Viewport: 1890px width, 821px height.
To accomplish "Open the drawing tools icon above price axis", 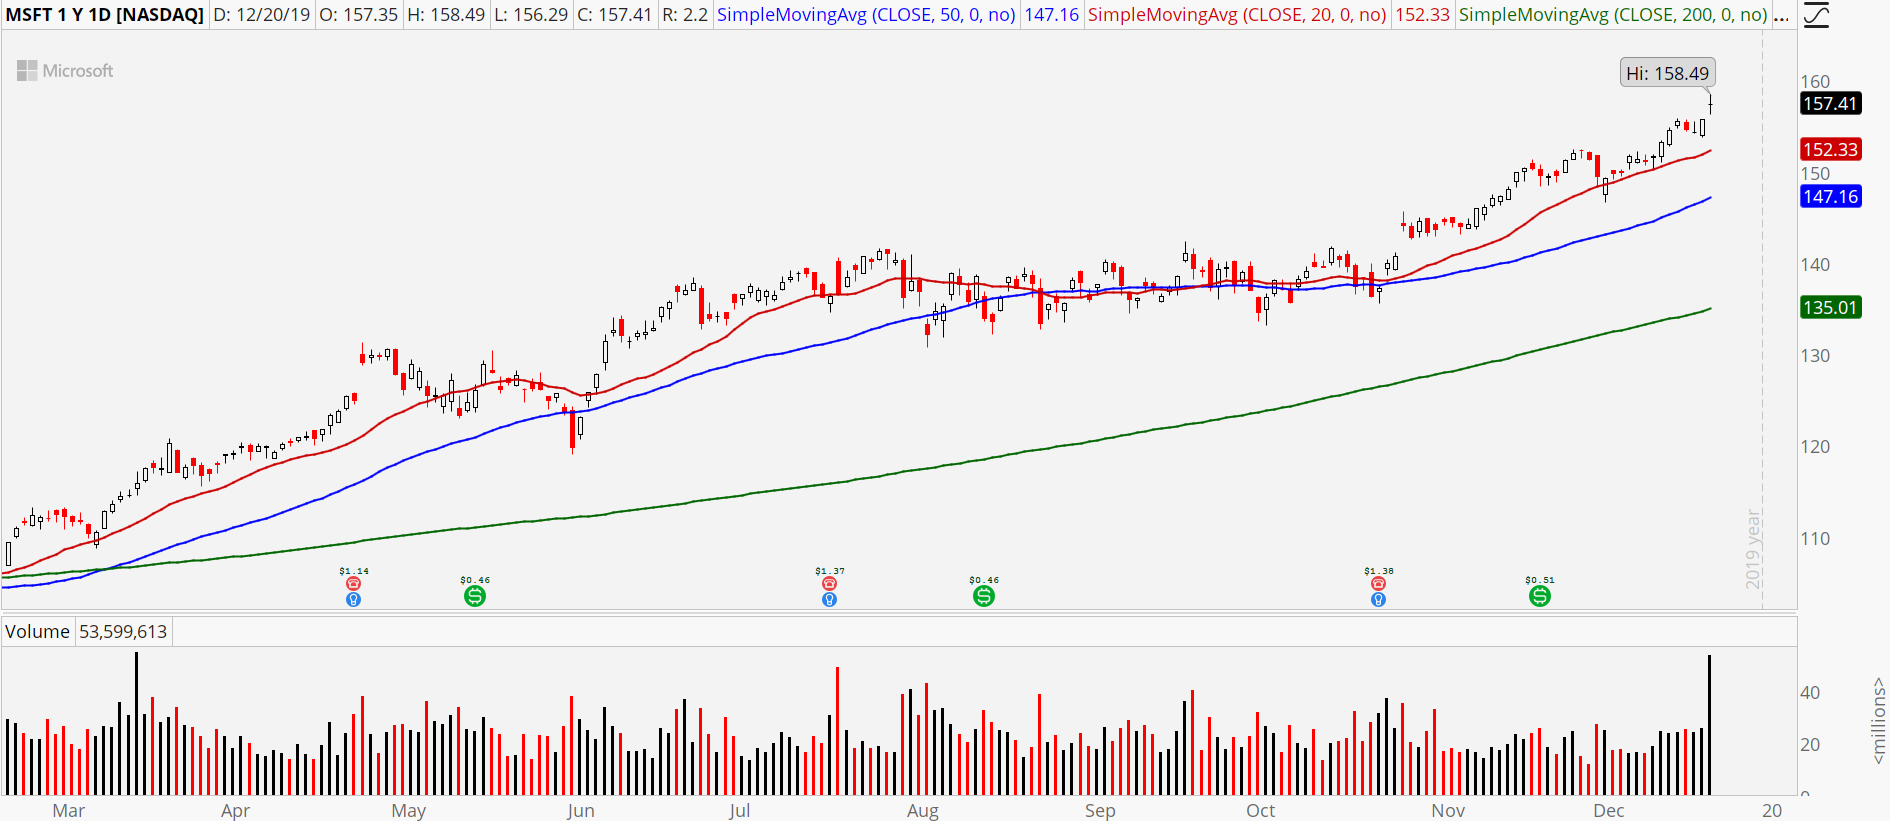I will [x=1815, y=15].
